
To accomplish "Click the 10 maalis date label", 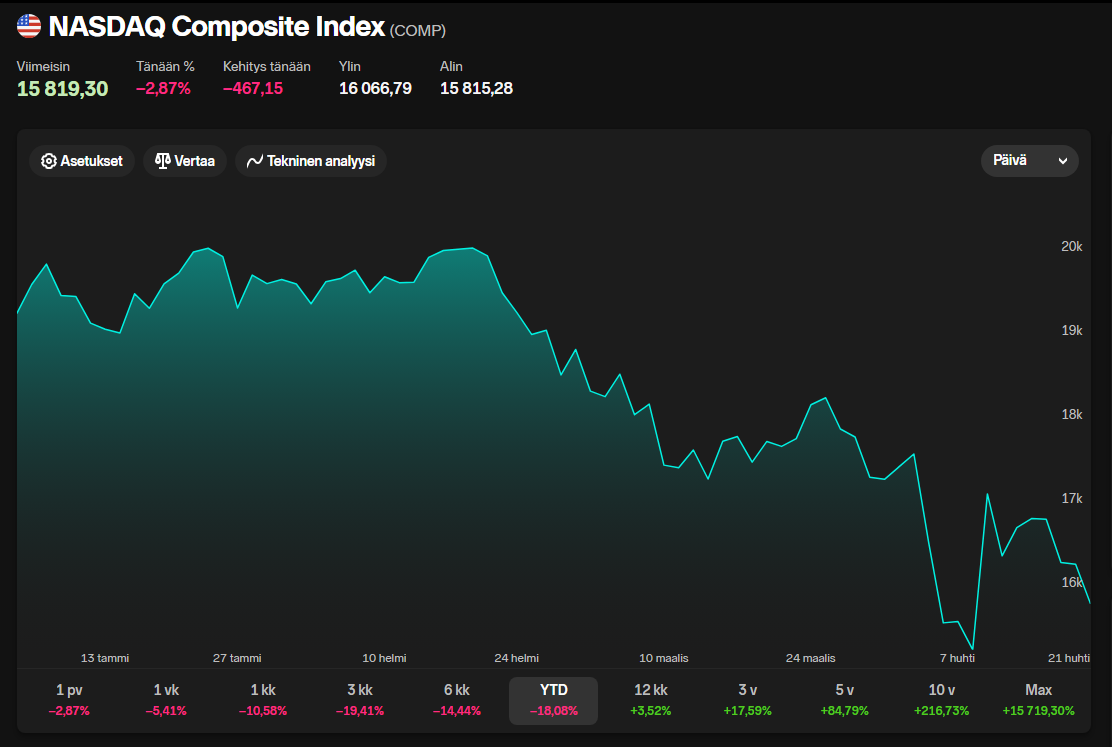I will (664, 658).
